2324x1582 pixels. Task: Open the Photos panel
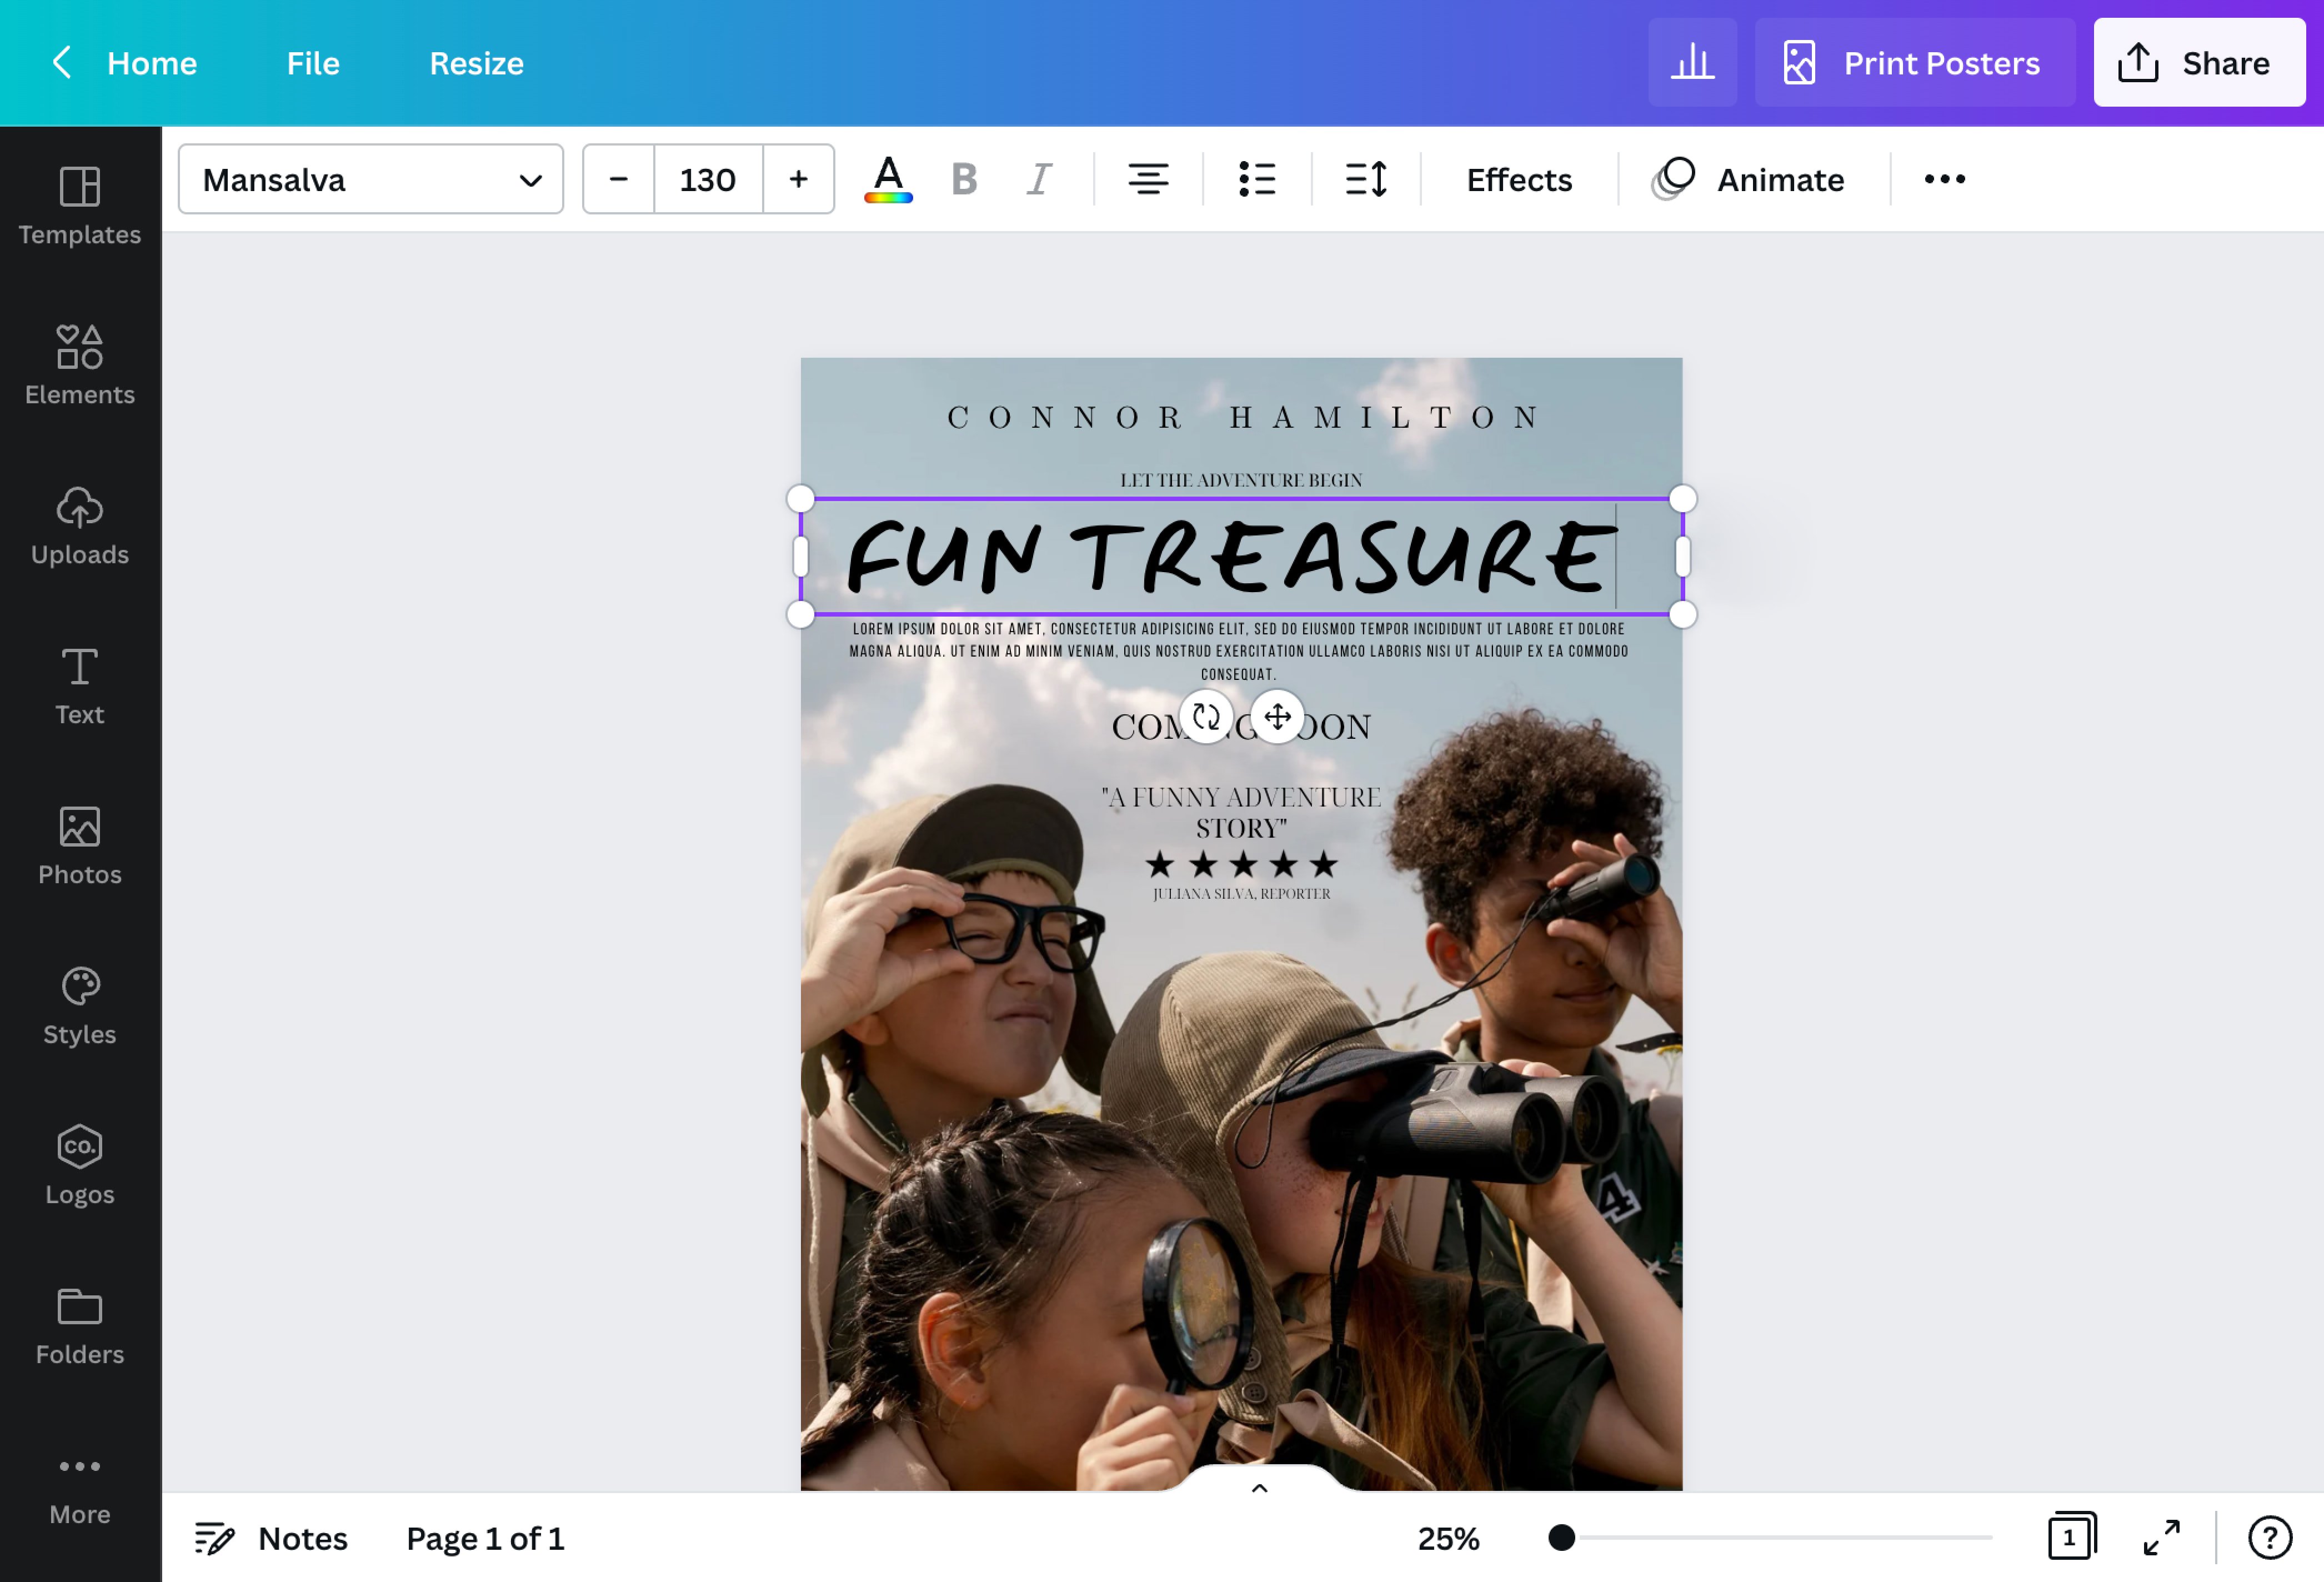(x=79, y=845)
